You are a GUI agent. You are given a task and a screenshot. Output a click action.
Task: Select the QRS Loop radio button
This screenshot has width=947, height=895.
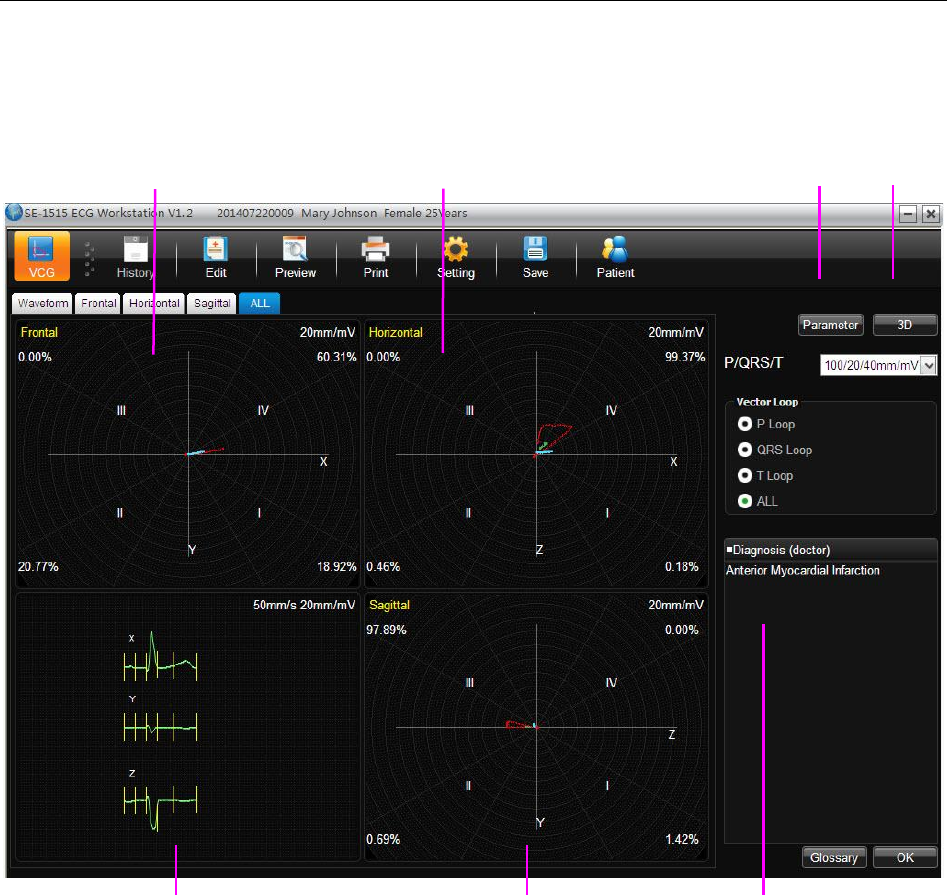745,450
